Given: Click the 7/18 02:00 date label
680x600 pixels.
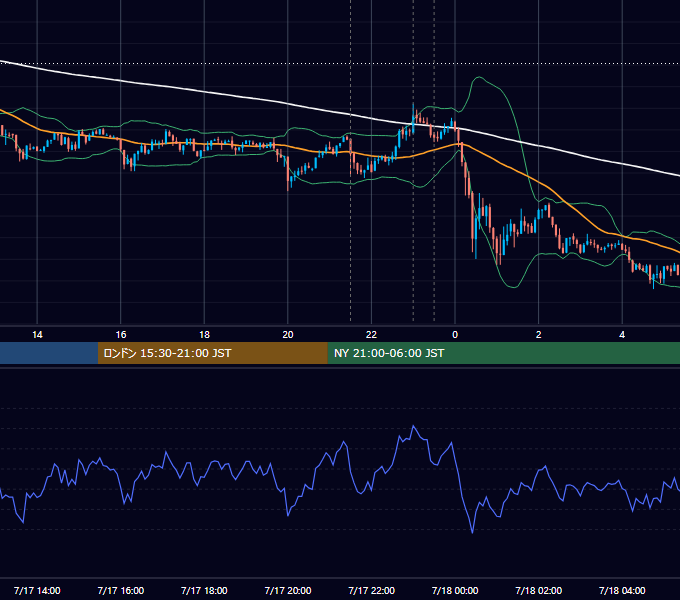Looking at the screenshot, I should 539,590.
